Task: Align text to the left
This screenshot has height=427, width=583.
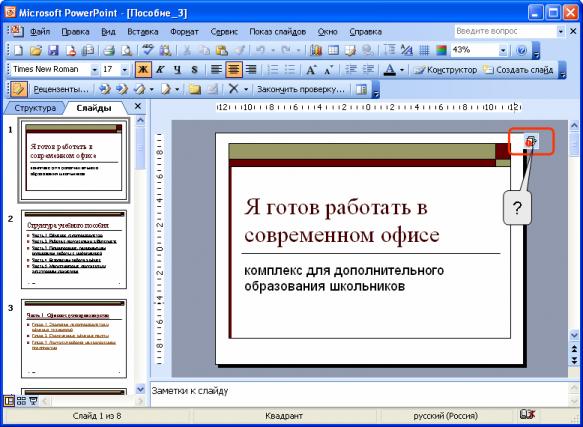Action: click(216, 70)
